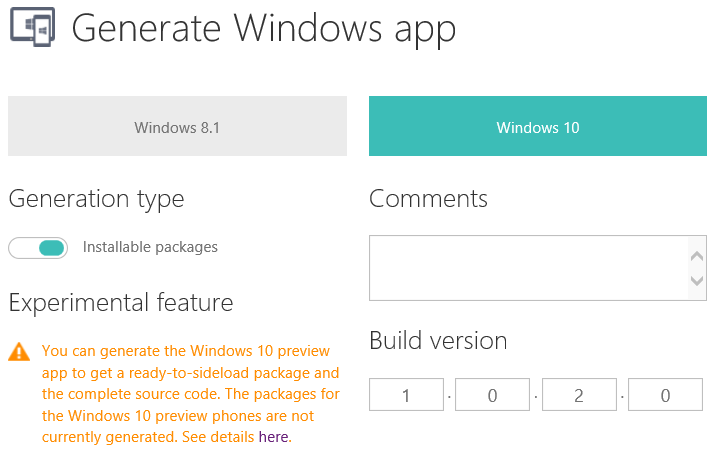Select the last build version field
Viewport: 719px width, 464px height.
665,395
